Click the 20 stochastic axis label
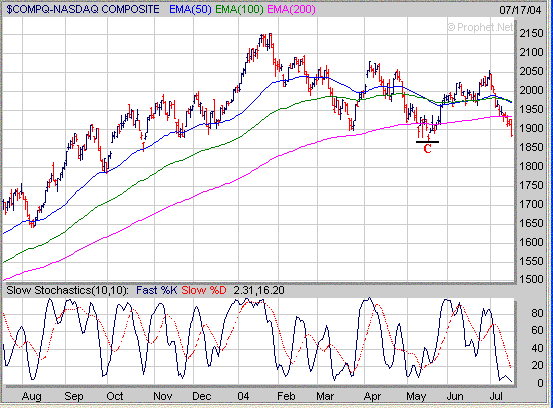Image resolution: width=553 pixels, height=408 pixels. click(x=537, y=365)
